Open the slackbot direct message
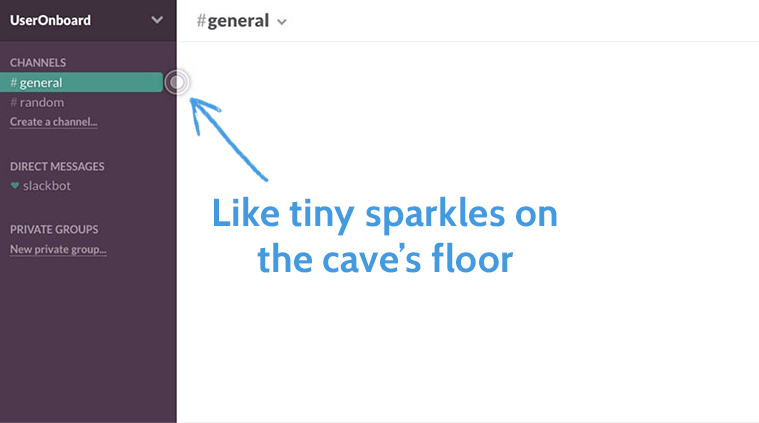The height and width of the screenshot is (423, 759). click(x=46, y=186)
